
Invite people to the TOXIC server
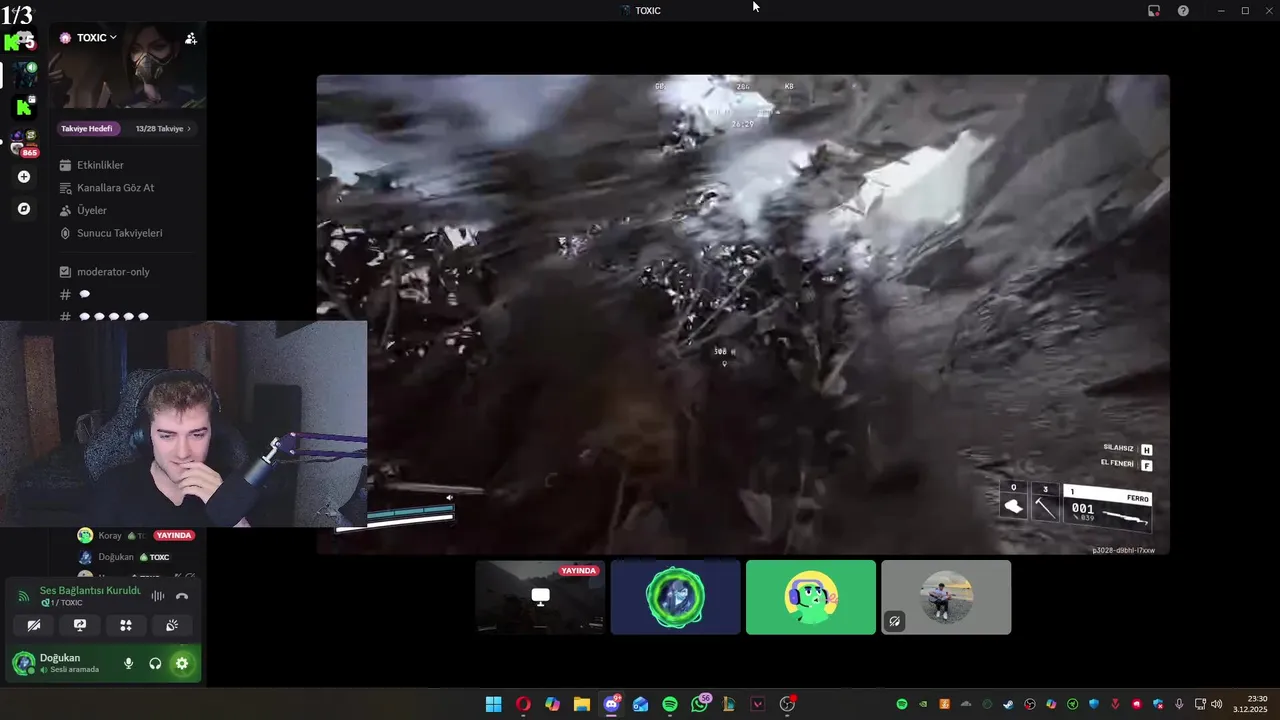point(191,38)
